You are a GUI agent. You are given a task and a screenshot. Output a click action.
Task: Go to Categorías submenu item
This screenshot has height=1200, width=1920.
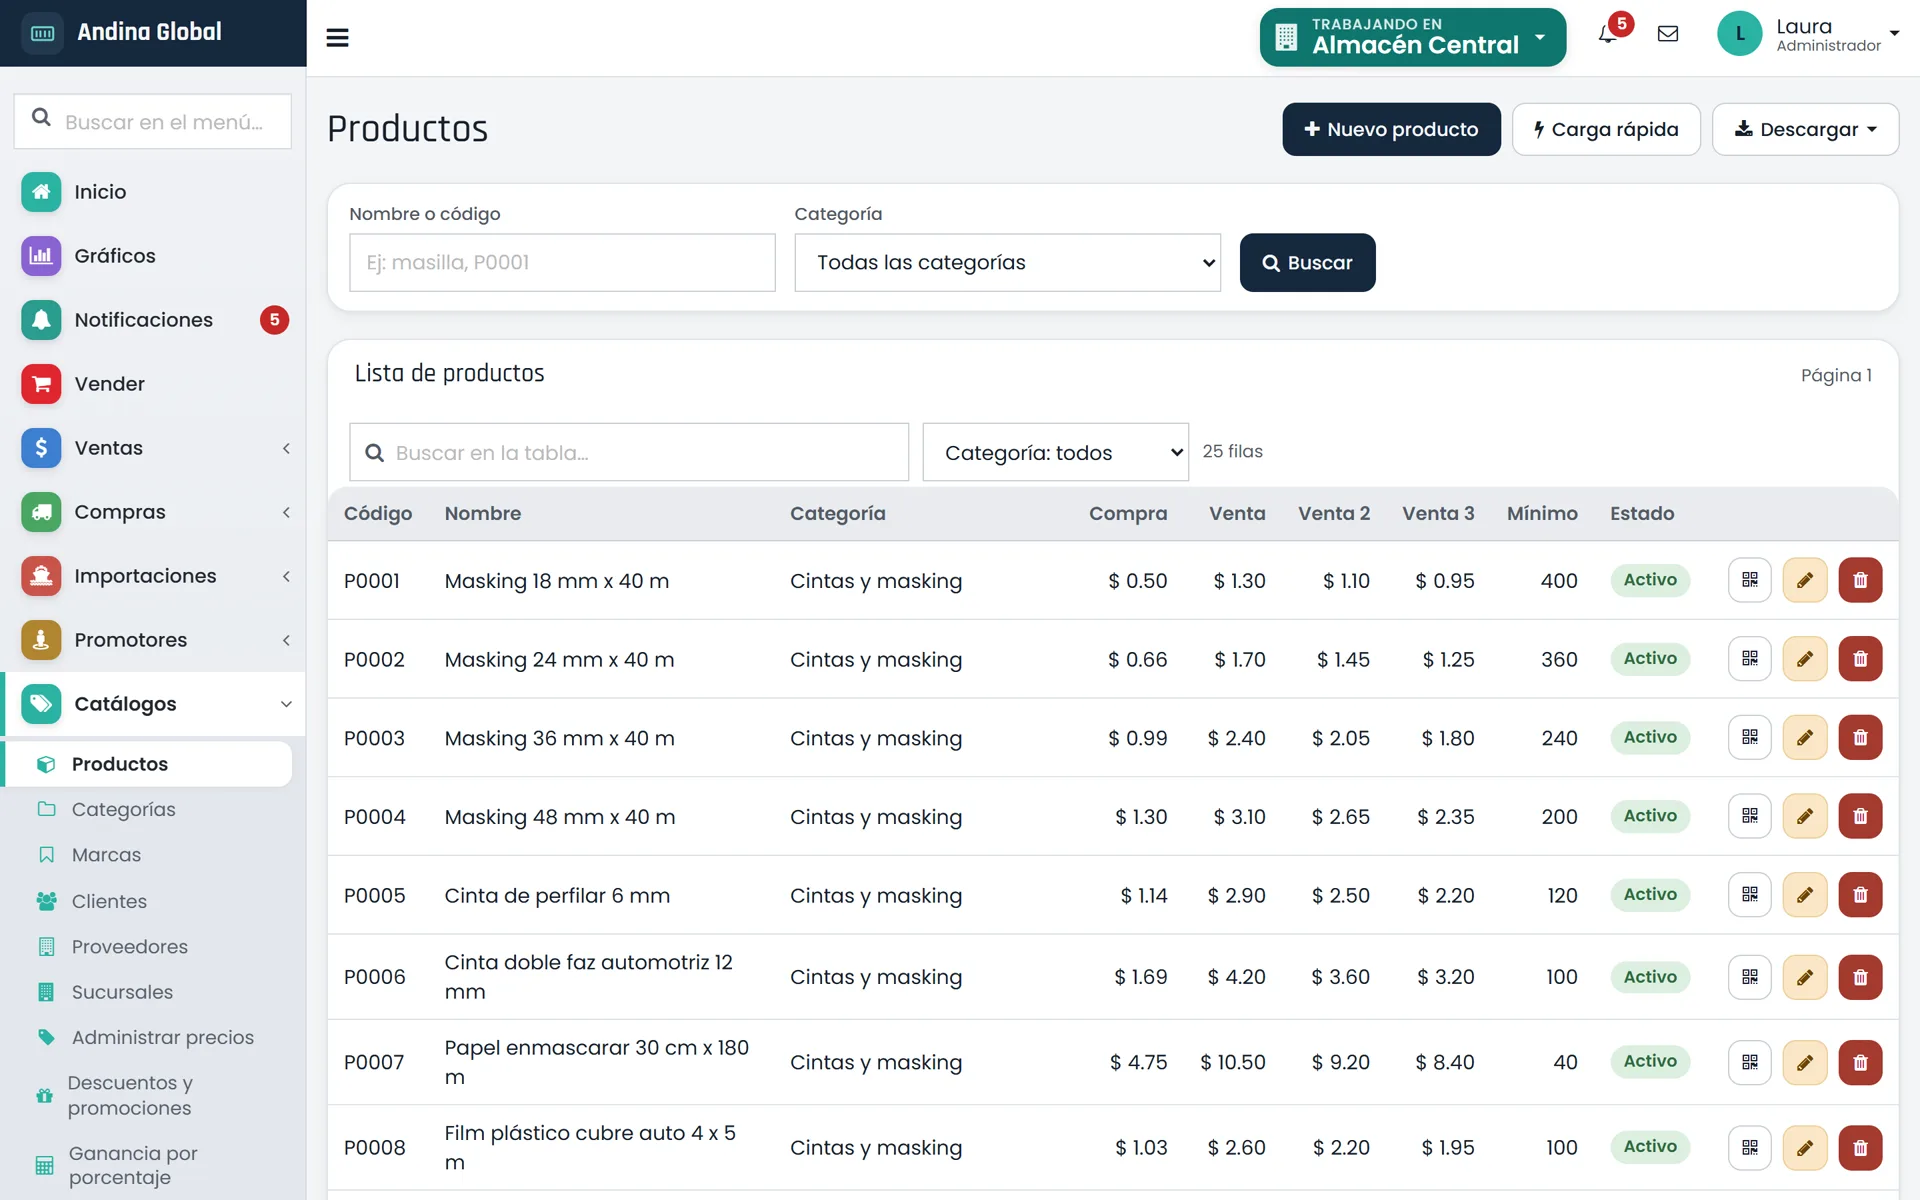coord(123,809)
